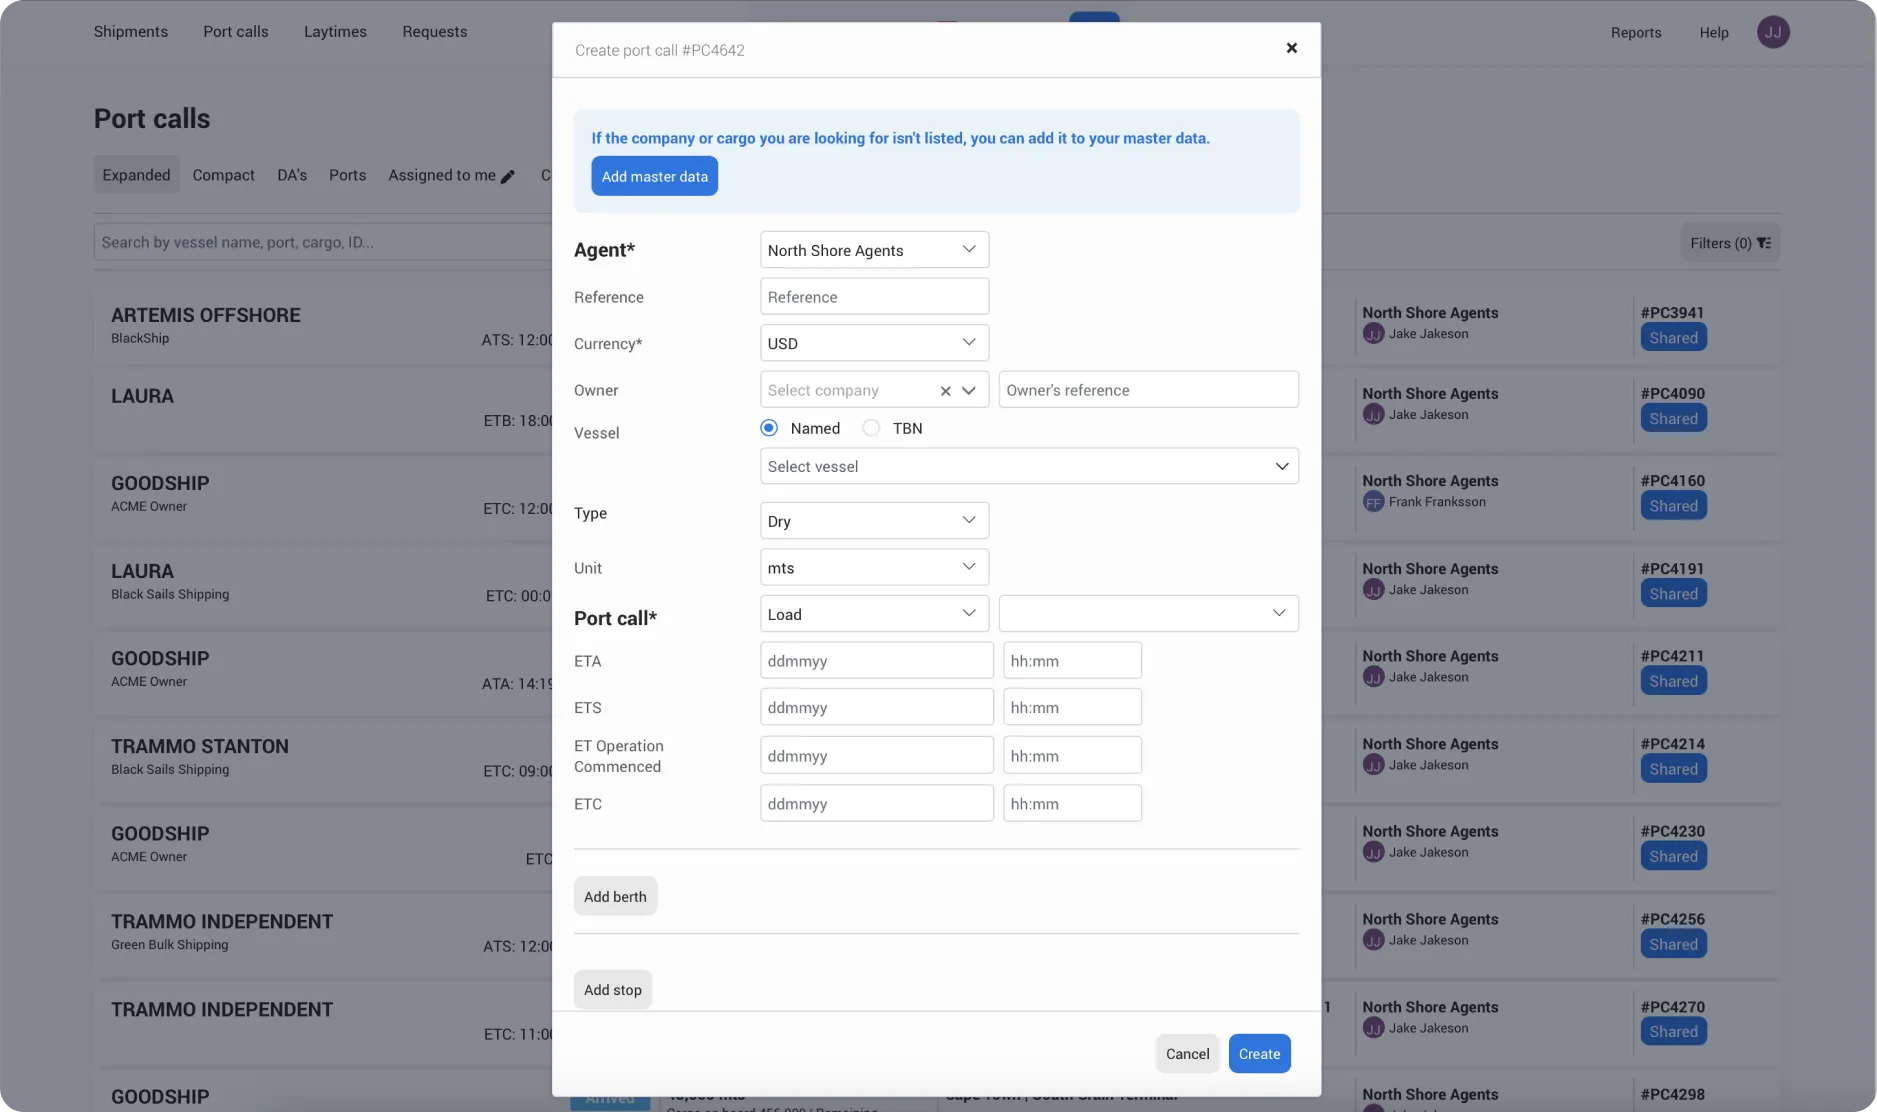Click the port calls search box
1877x1112 pixels.
tap(323, 242)
